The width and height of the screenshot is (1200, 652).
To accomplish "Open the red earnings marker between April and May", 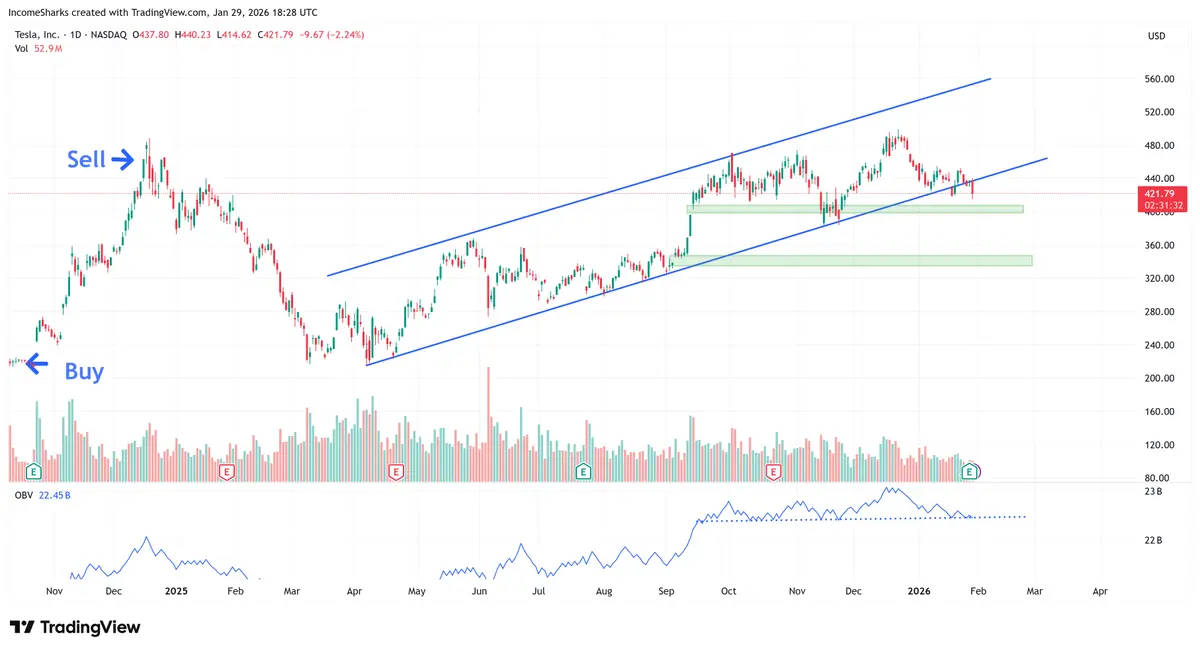I will [x=396, y=470].
